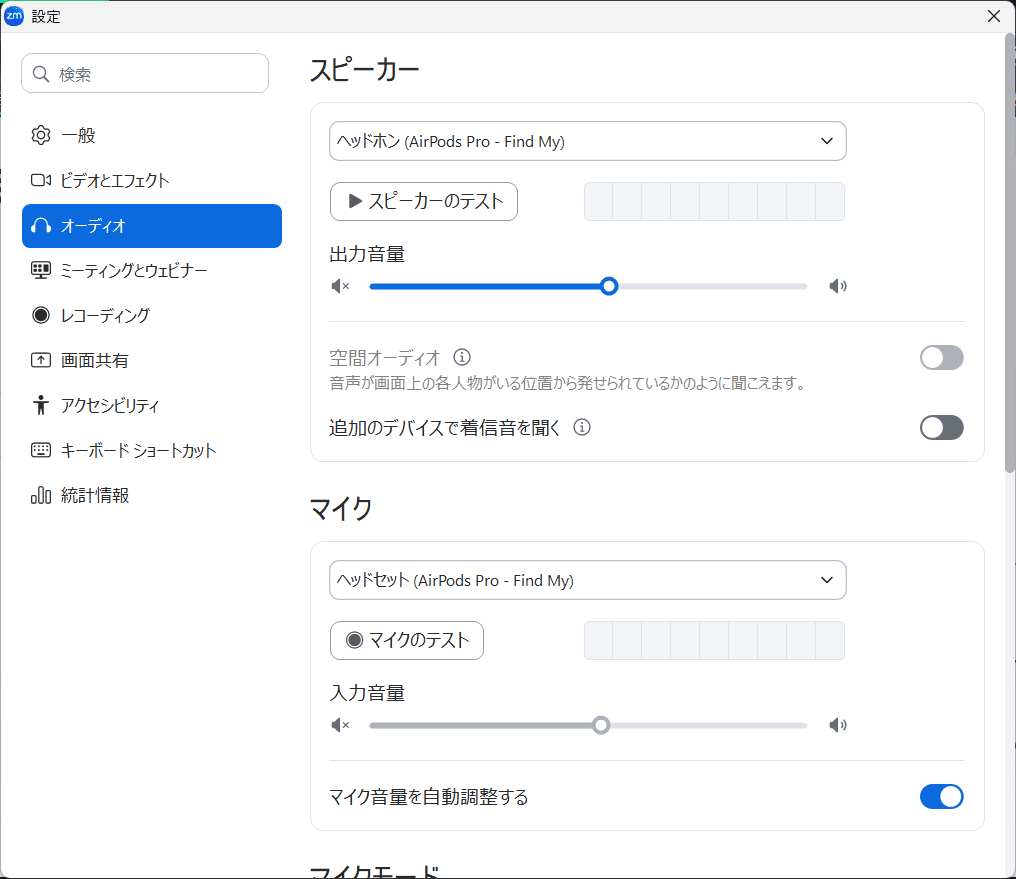Click the info icon beside 追加のデバイスで着信音を聞く
This screenshot has width=1016, height=879.
(x=582, y=427)
